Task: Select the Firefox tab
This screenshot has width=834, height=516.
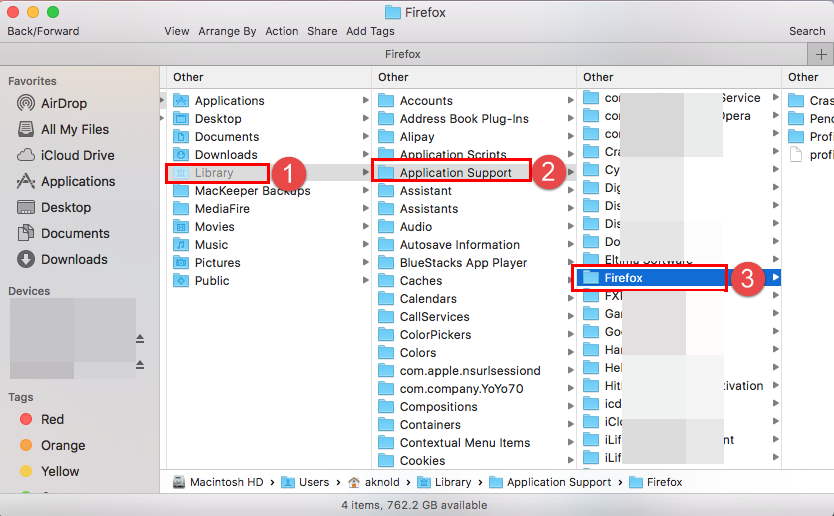Action: pyautogui.click(x=403, y=54)
